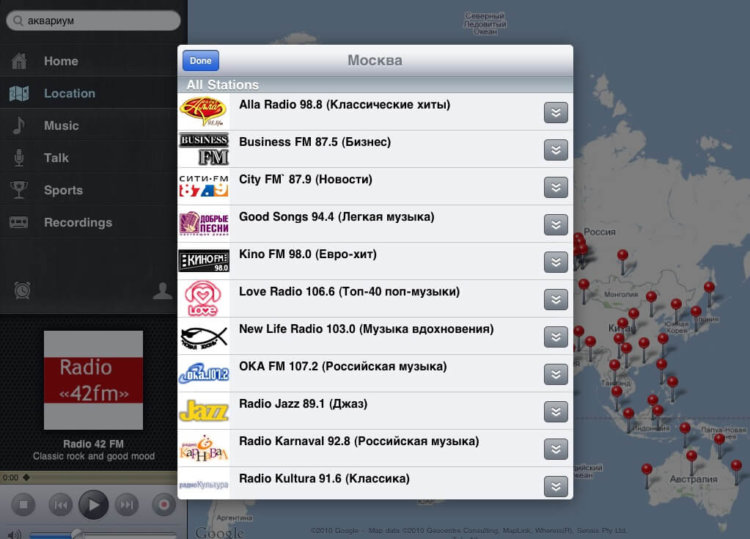
Task: Select the Location menu item
Action: 94,93
